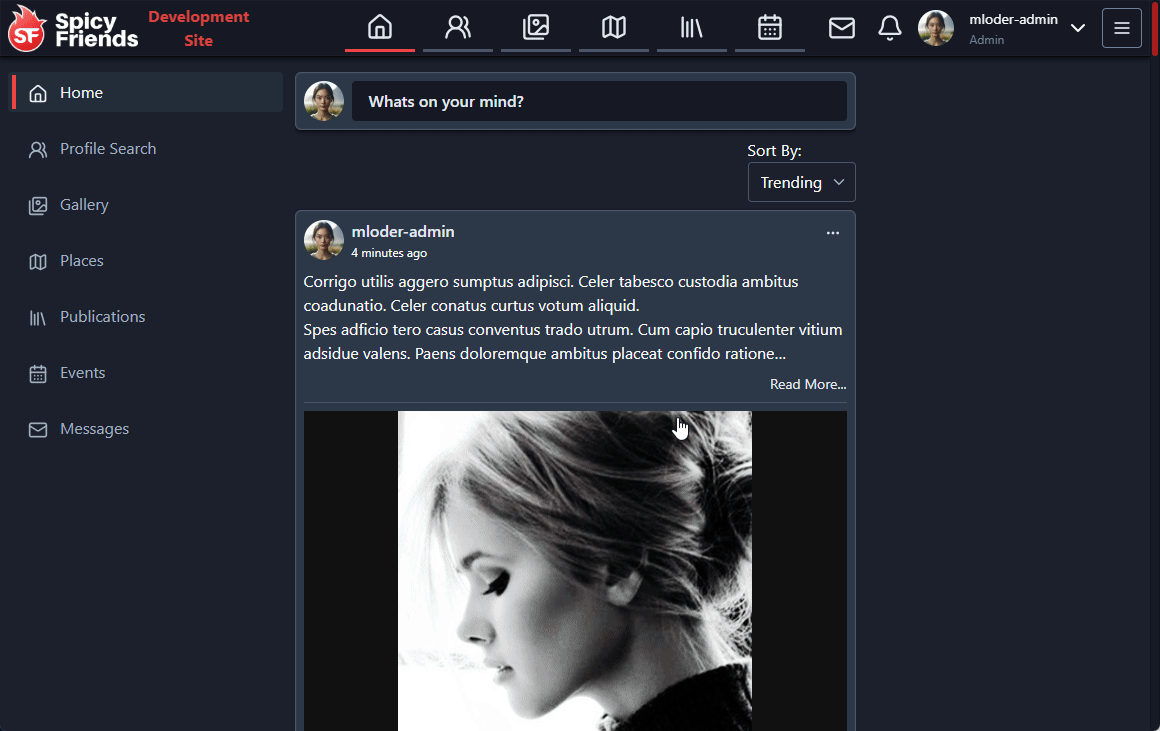This screenshot has height=731, width=1160.
Task: Click the Spicy Friends logo
Action: [x=74, y=28]
